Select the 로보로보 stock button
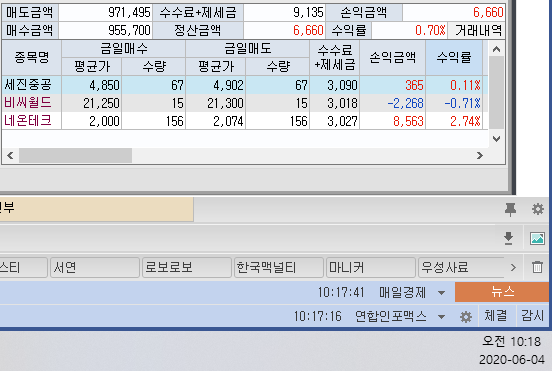552x371 pixels. (x=187, y=268)
